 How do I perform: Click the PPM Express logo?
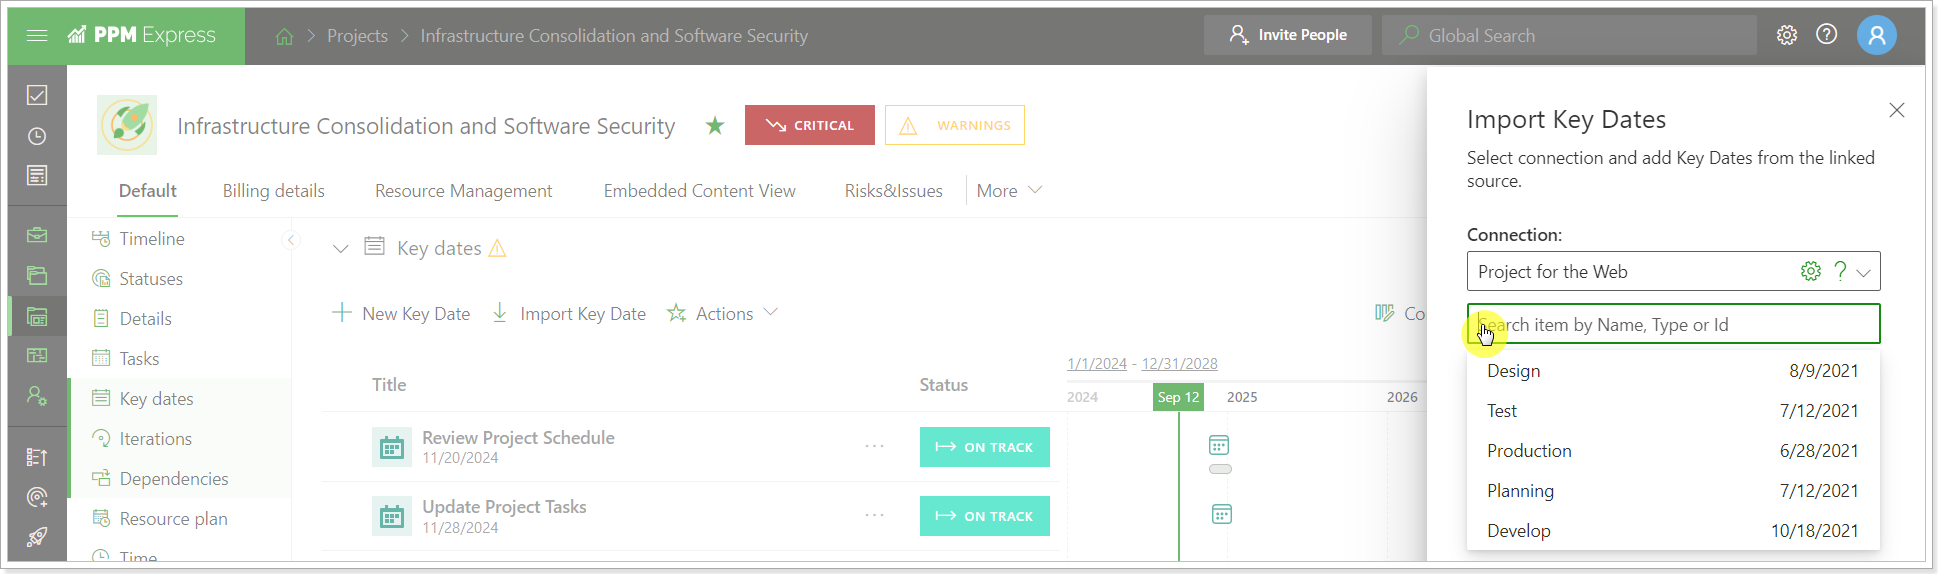[141, 35]
